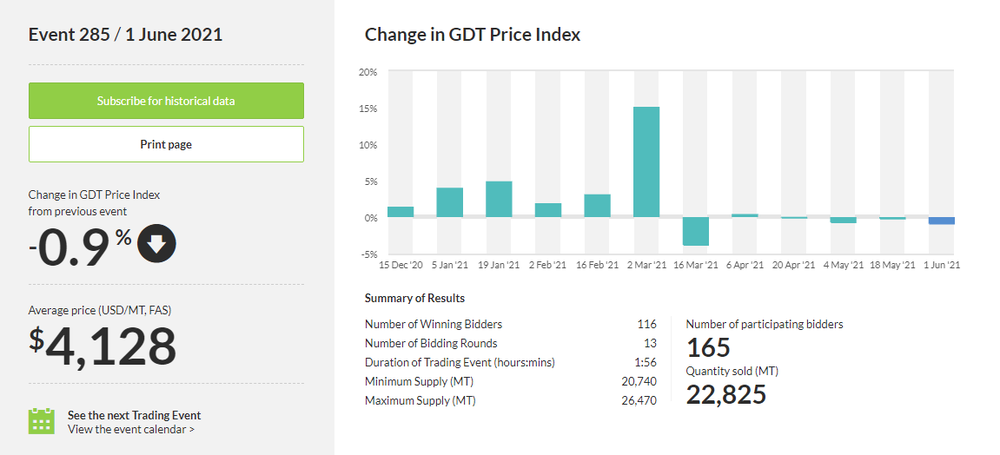Click the 16 Mar '21 negative bar
The width and height of the screenshot is (1000, 455).
click(695, 231)
